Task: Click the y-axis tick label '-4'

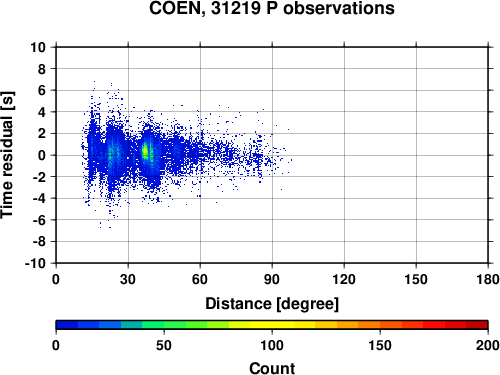Action: click(x=39, y=198)
